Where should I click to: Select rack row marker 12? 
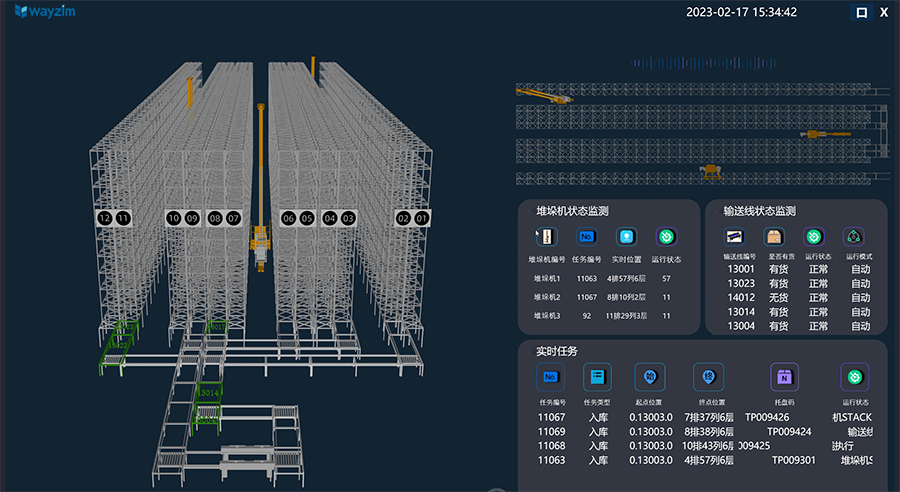click(104, 218)
